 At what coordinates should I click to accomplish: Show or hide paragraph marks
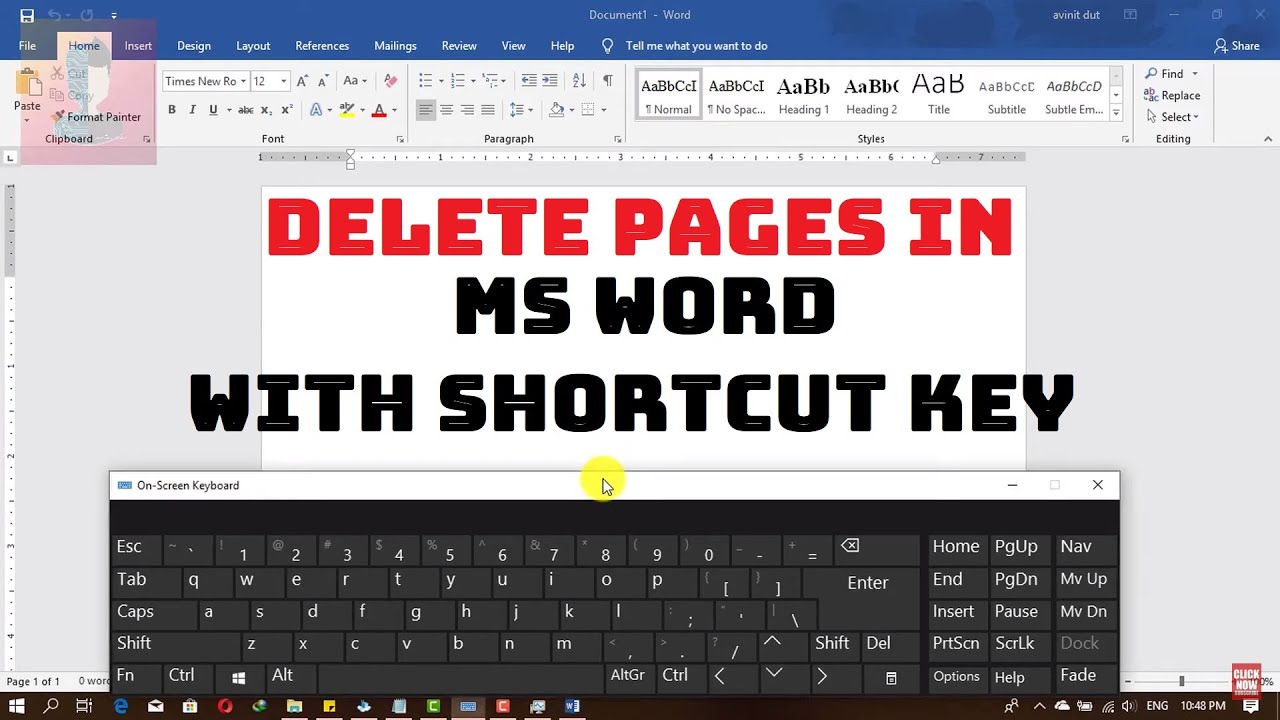607,81
